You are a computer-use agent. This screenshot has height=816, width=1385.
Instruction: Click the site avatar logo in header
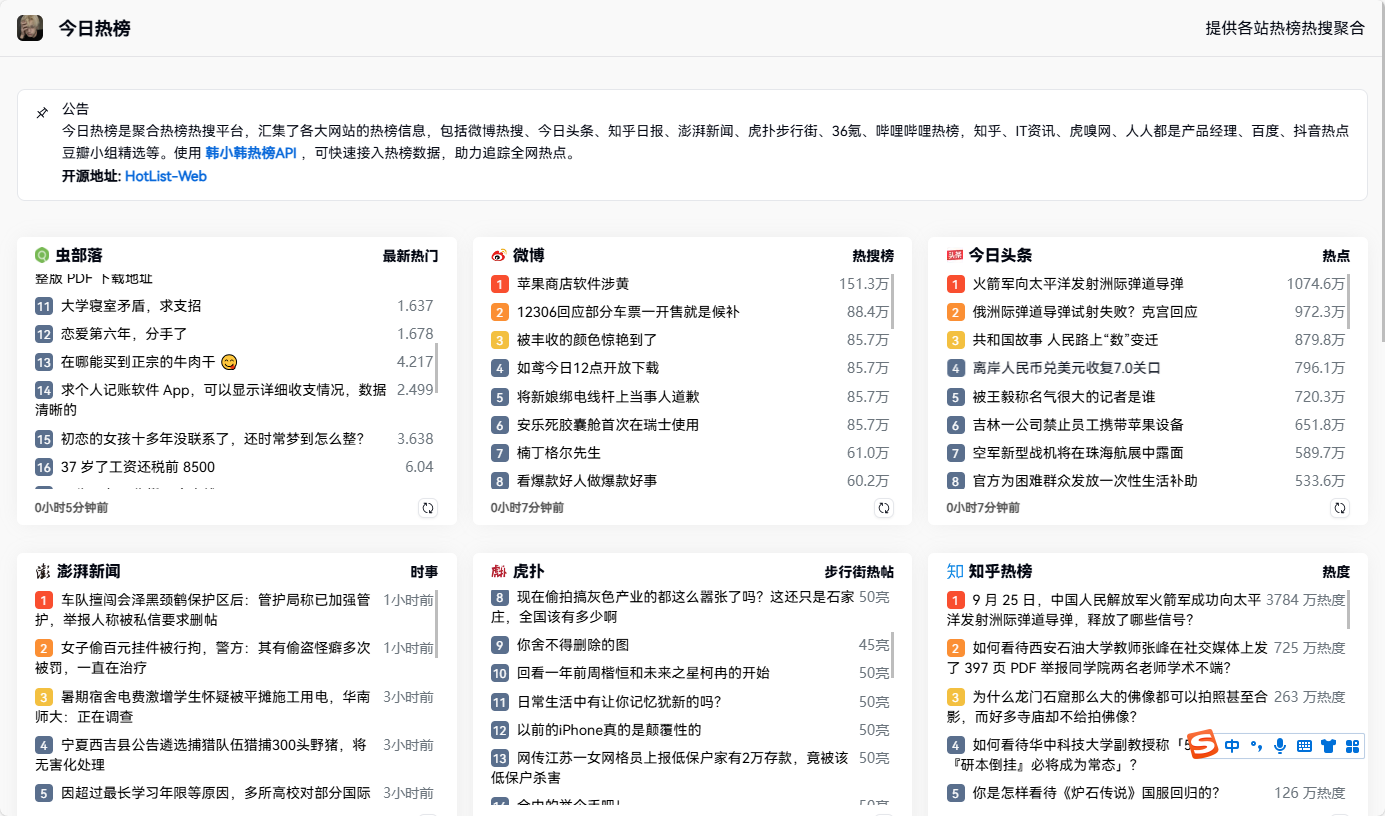(x=30, y=28)
